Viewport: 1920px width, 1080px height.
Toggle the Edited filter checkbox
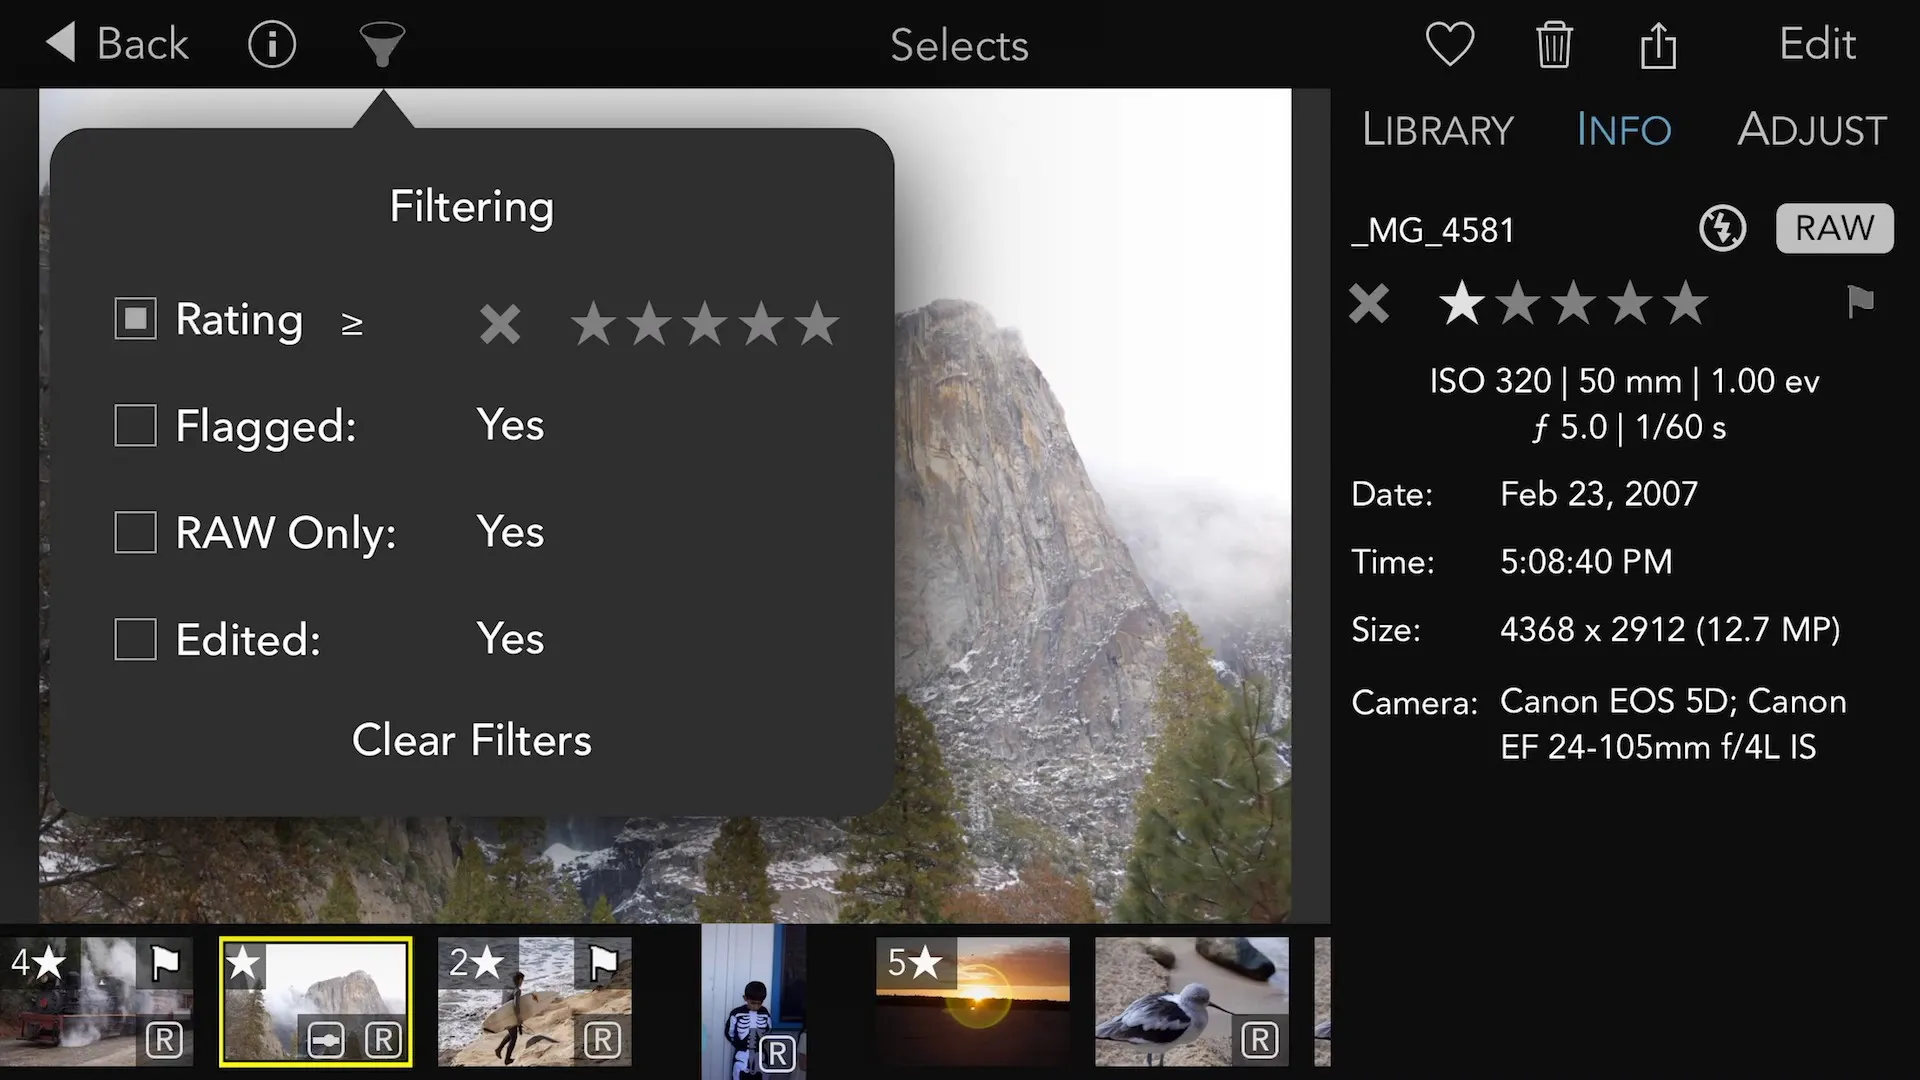coord(135,638)
